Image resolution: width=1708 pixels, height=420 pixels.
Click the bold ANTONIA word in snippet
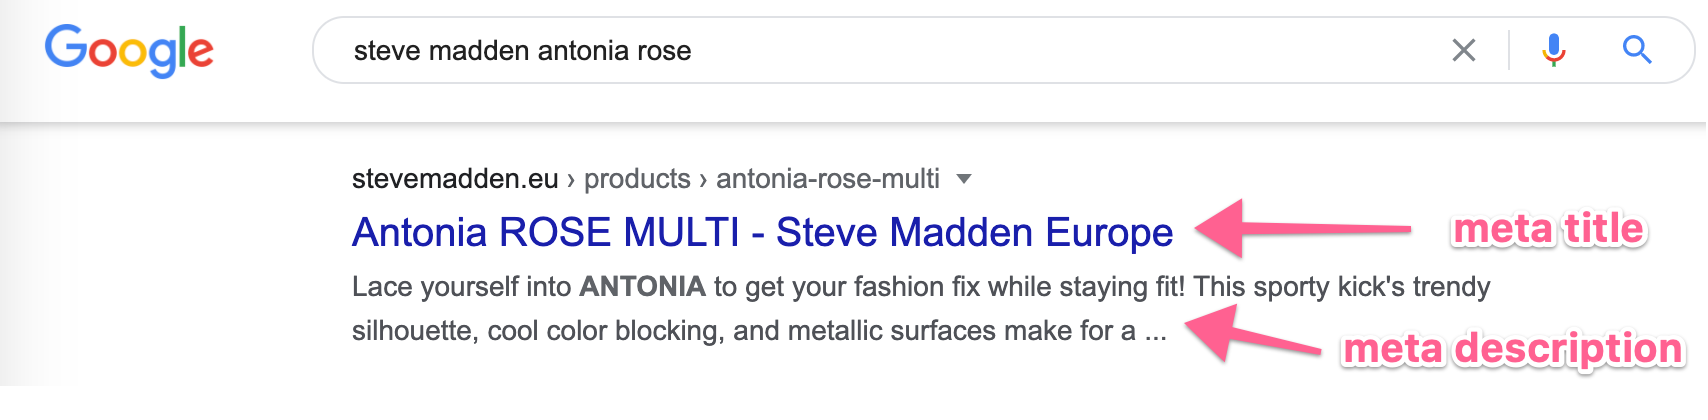pos(643,287)
